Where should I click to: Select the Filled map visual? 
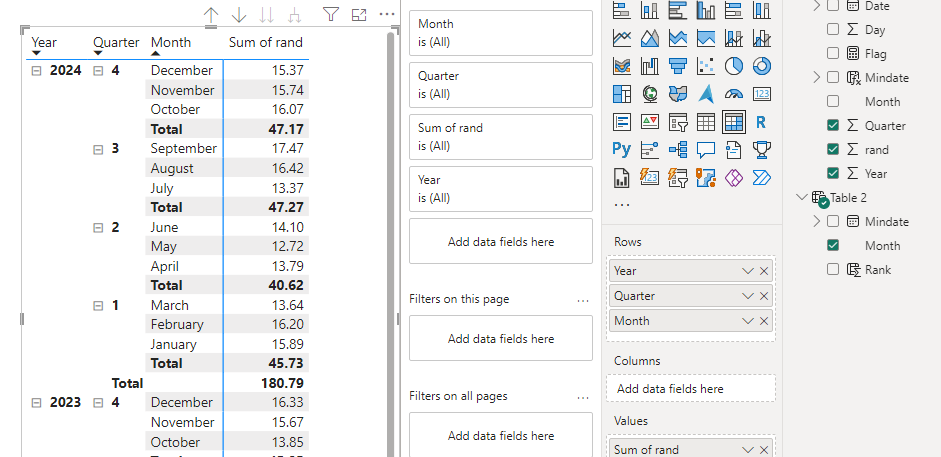[x=678, y=94]
